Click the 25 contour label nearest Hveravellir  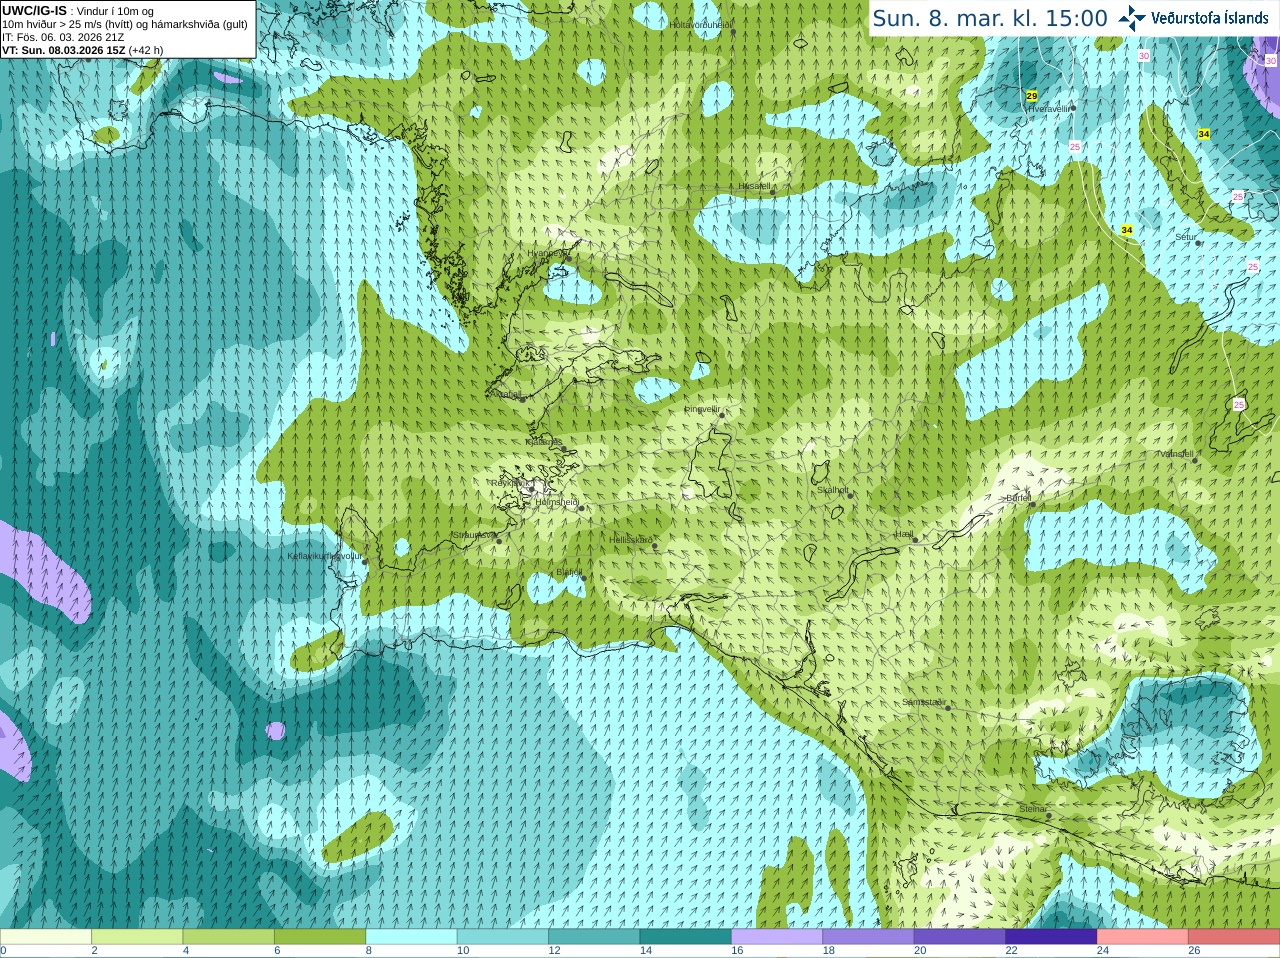[1075, 147]
